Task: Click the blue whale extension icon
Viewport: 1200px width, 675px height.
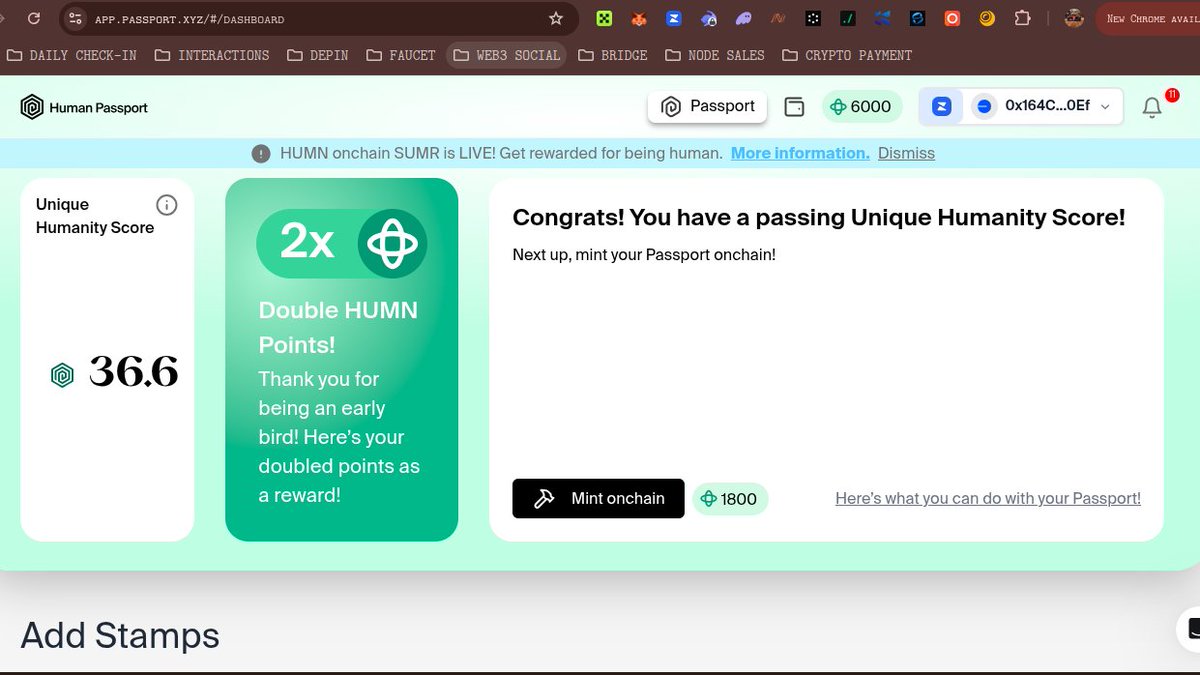Action: point(709,18)
